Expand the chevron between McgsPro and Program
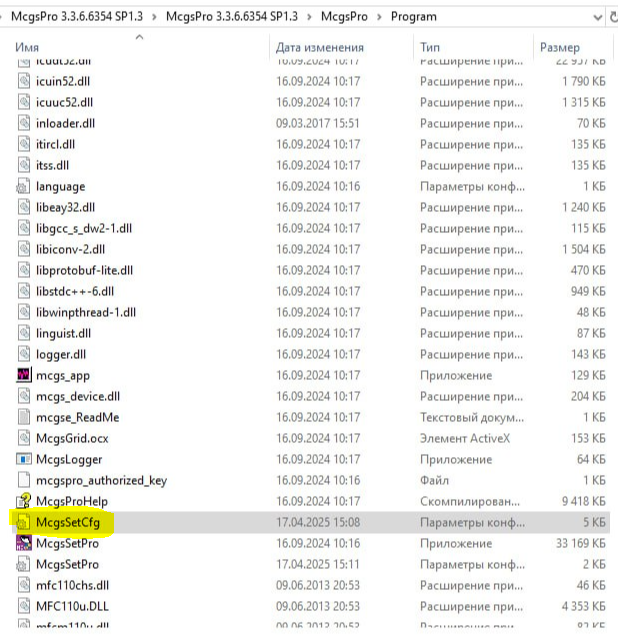Image resolution: width=618 pixels, height=637 pixels. pos(379,17)
